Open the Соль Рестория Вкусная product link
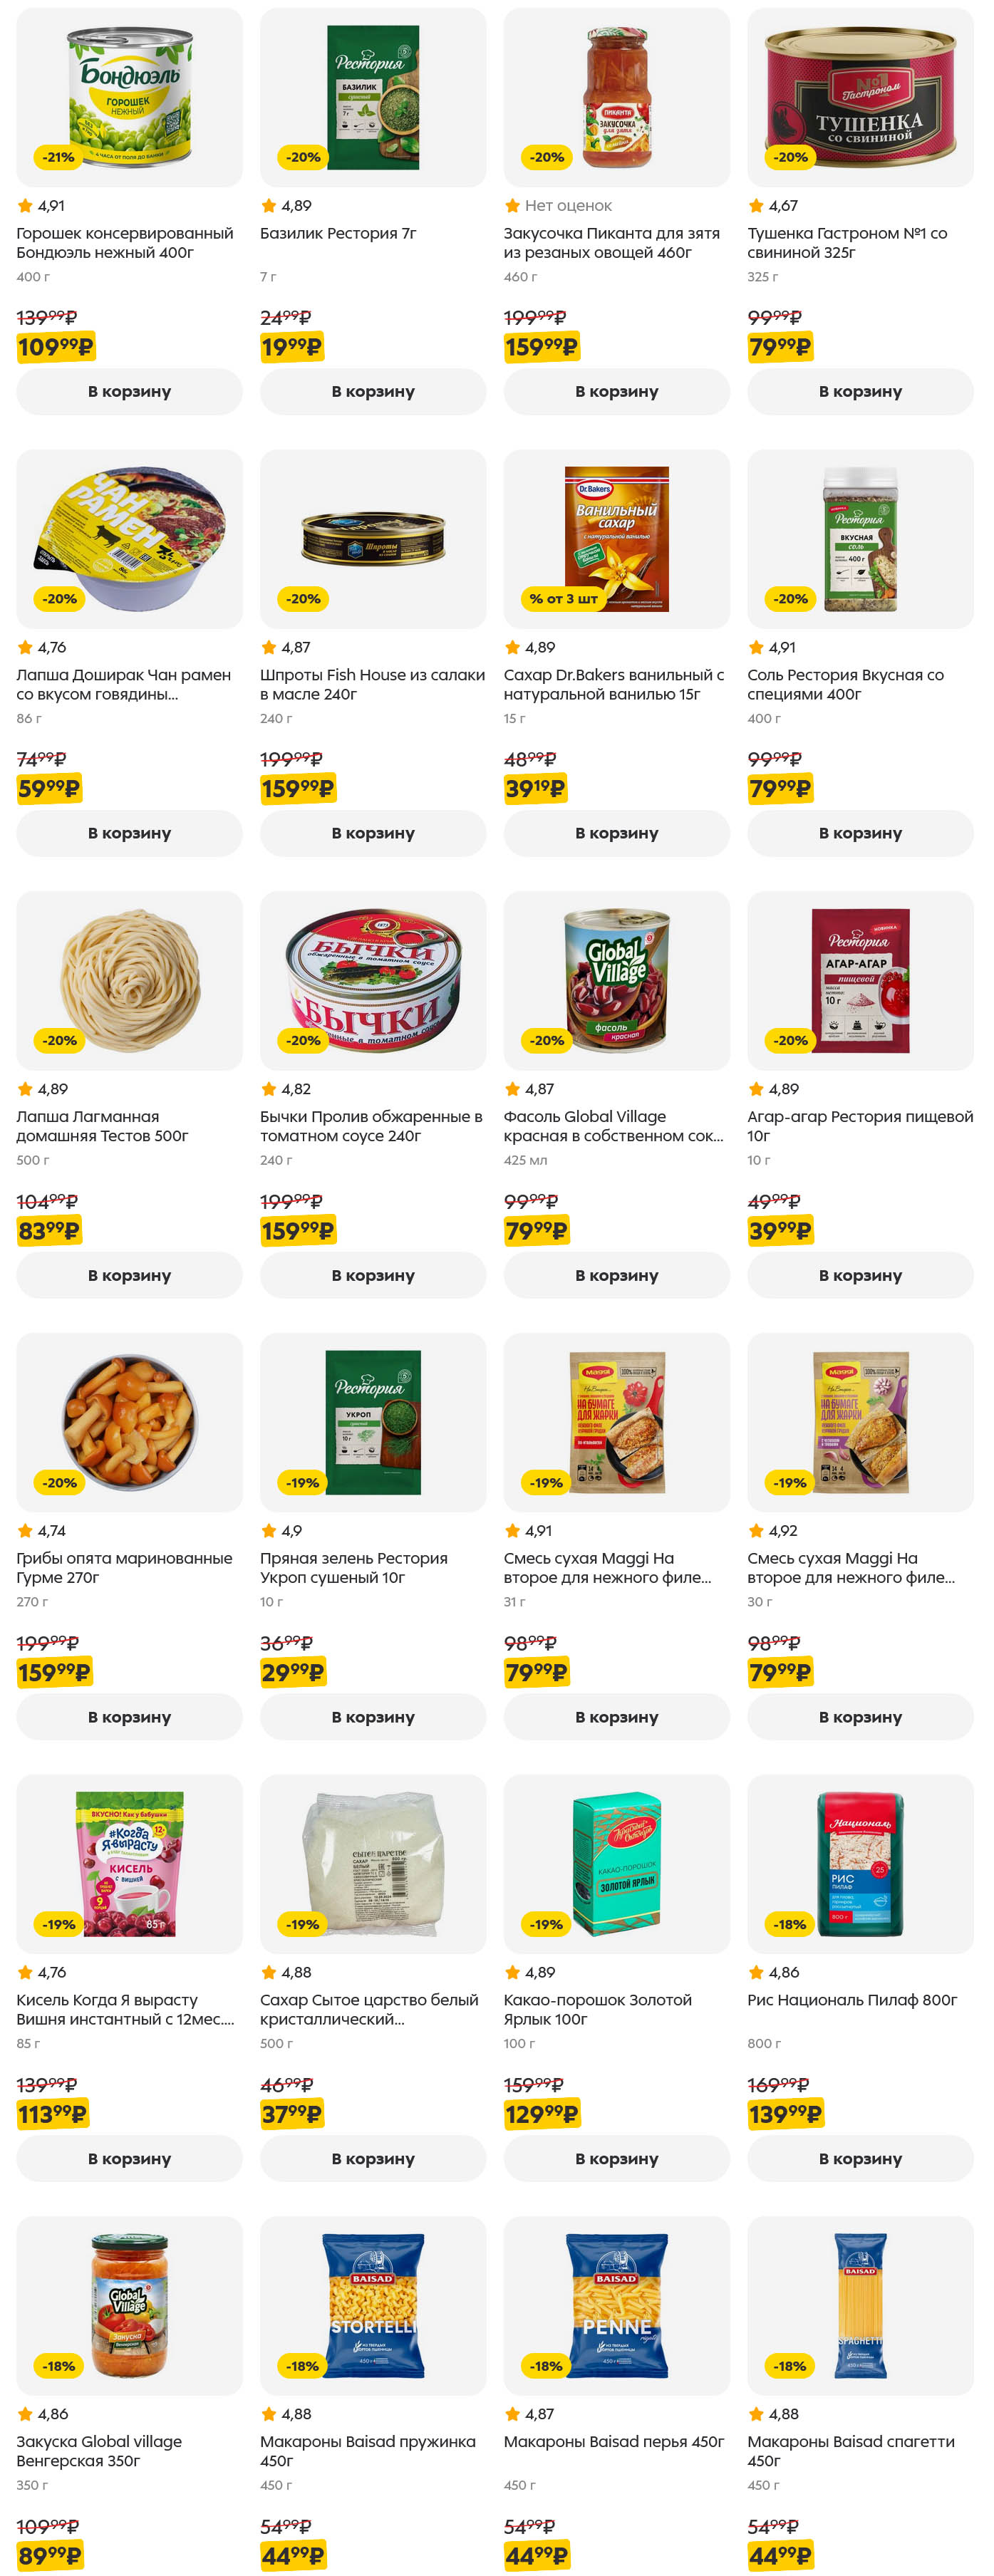This screenshot has height=2576, width=994. [x=845, y=685]
